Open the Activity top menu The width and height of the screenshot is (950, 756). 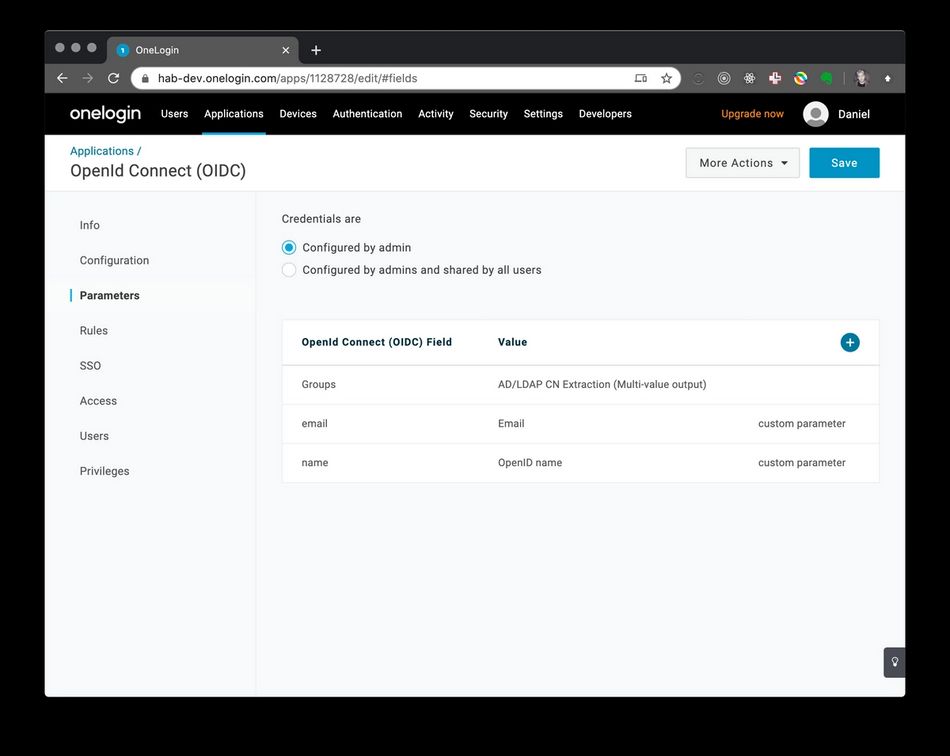point(436,114)
